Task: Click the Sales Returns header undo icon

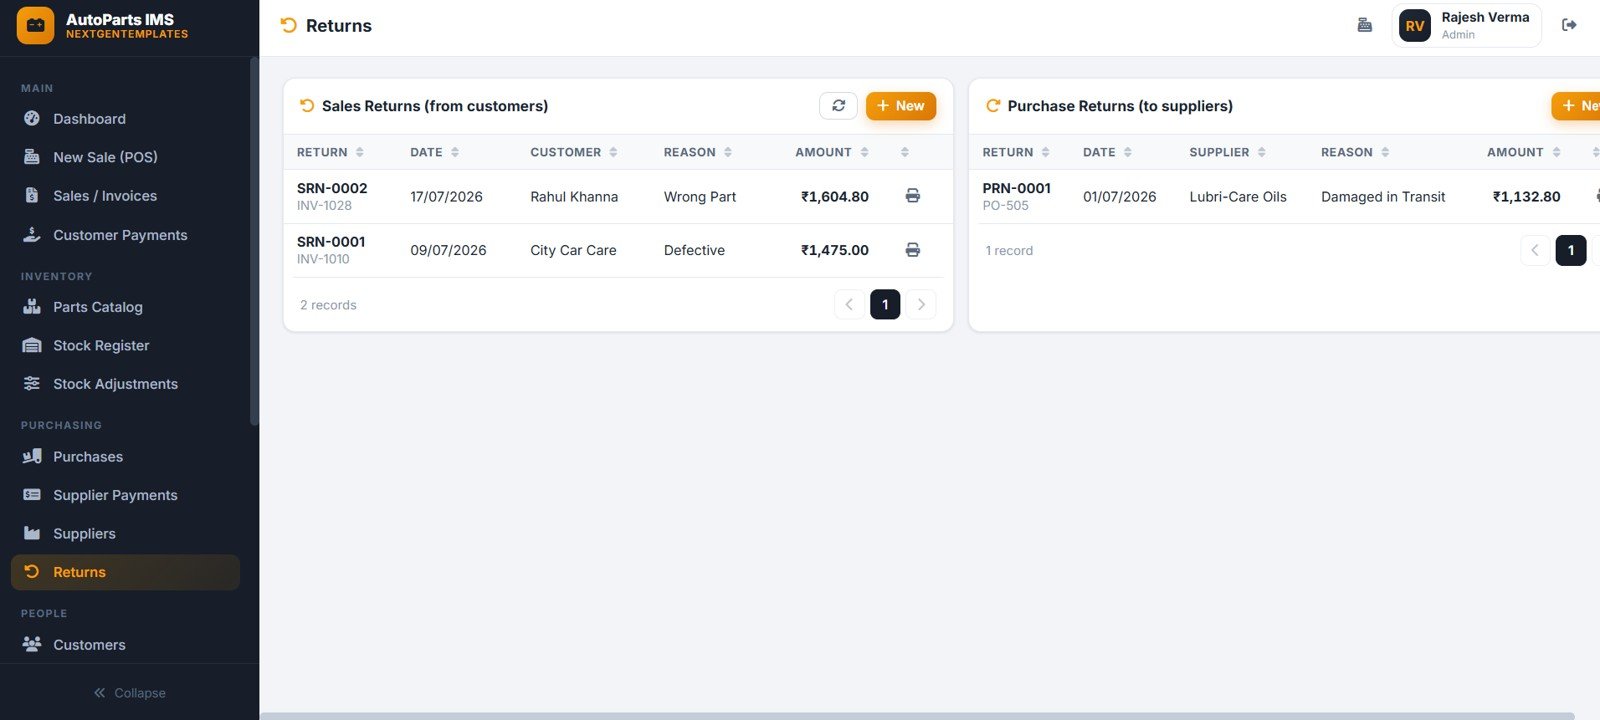Action: (x=307, y=106)
